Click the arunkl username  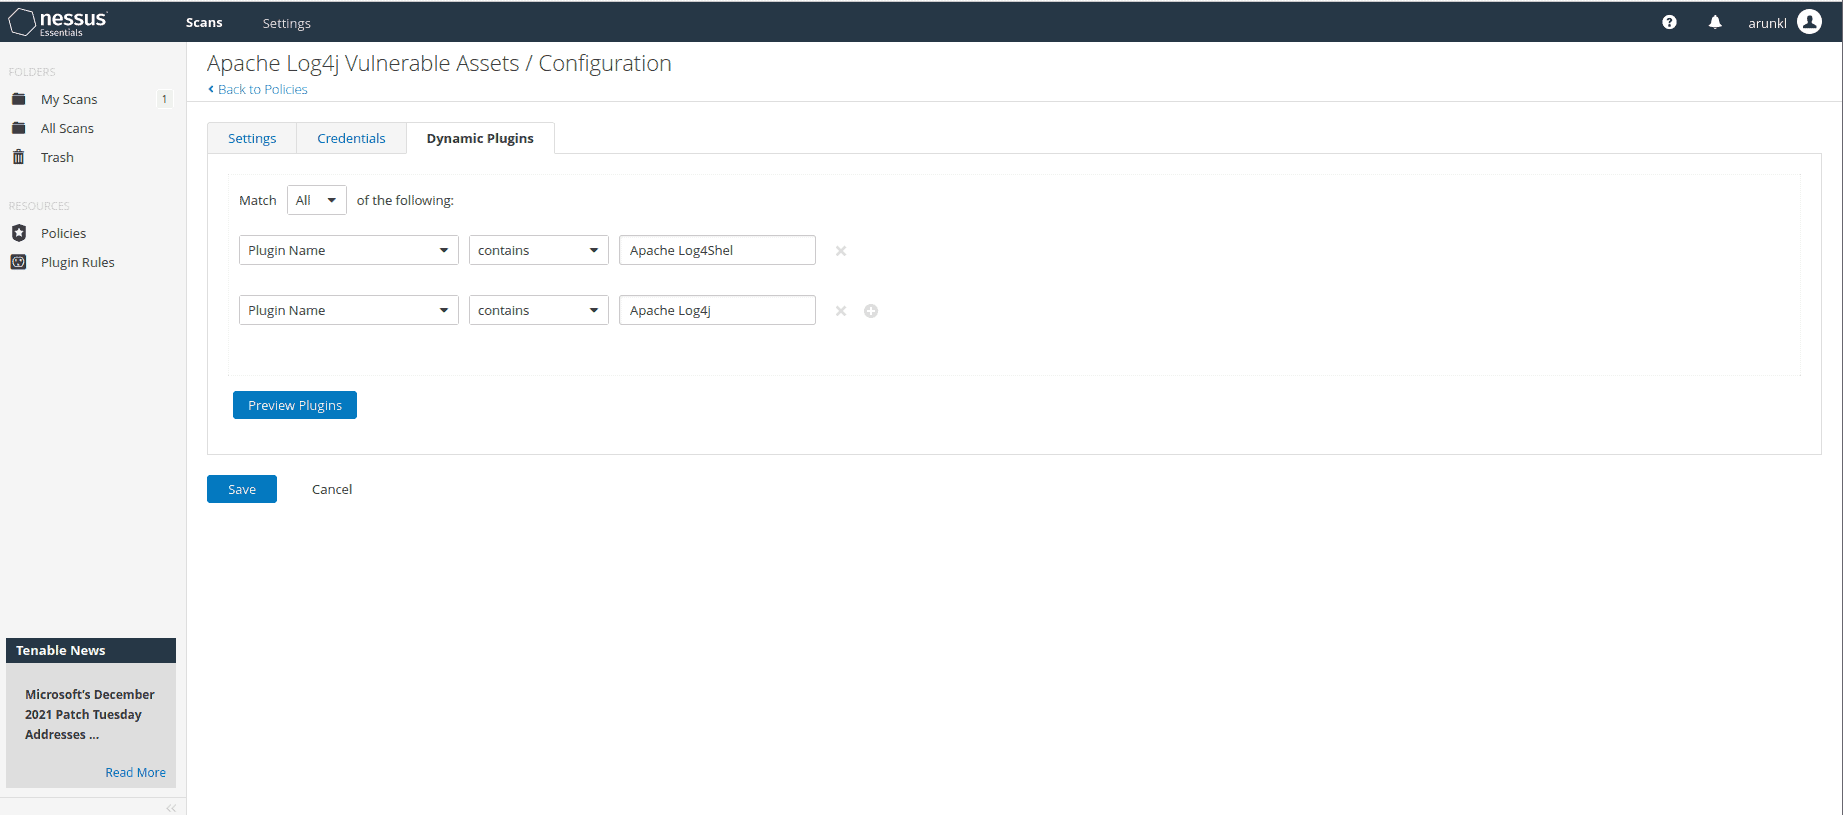[x=1767, y=23]
